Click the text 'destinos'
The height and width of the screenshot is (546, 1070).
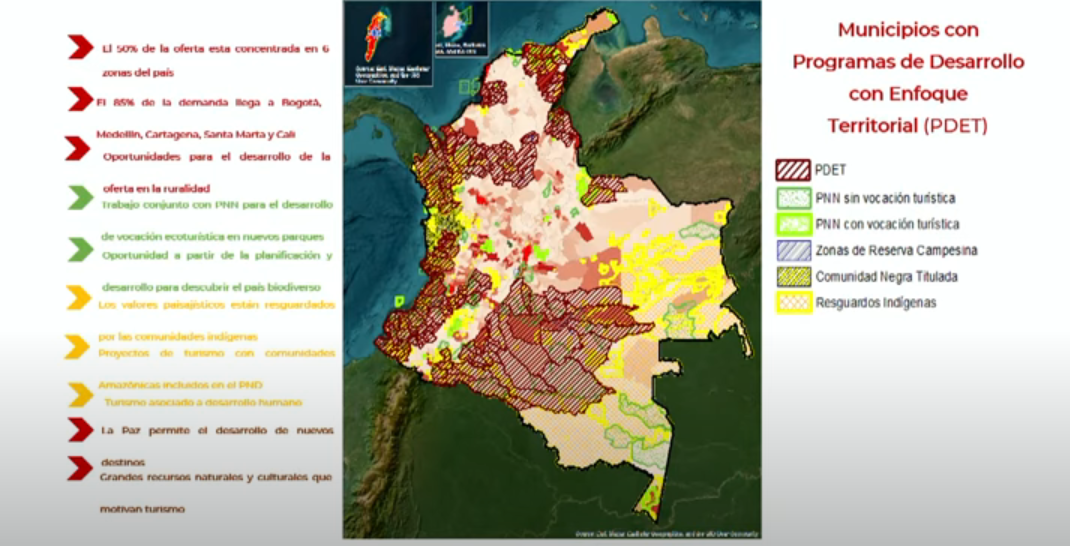pyautogui.click(x=123, y=463)
